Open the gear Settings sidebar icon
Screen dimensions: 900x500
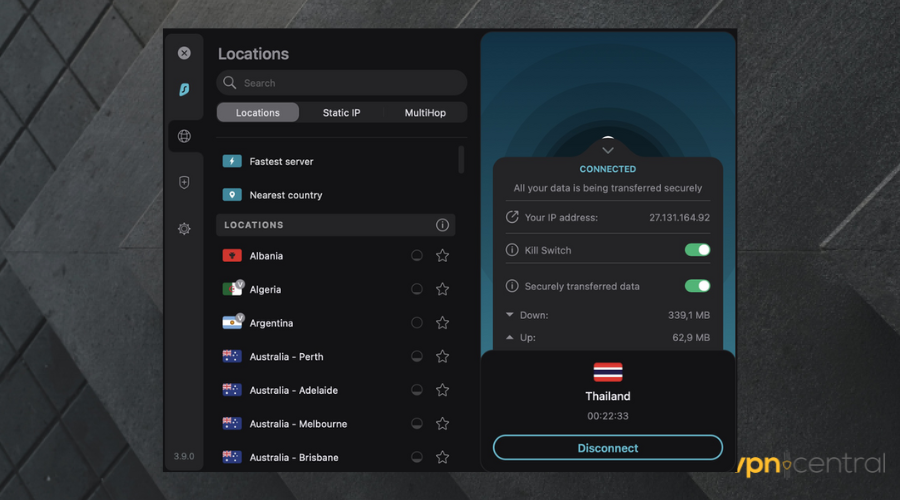click(184, 229)
